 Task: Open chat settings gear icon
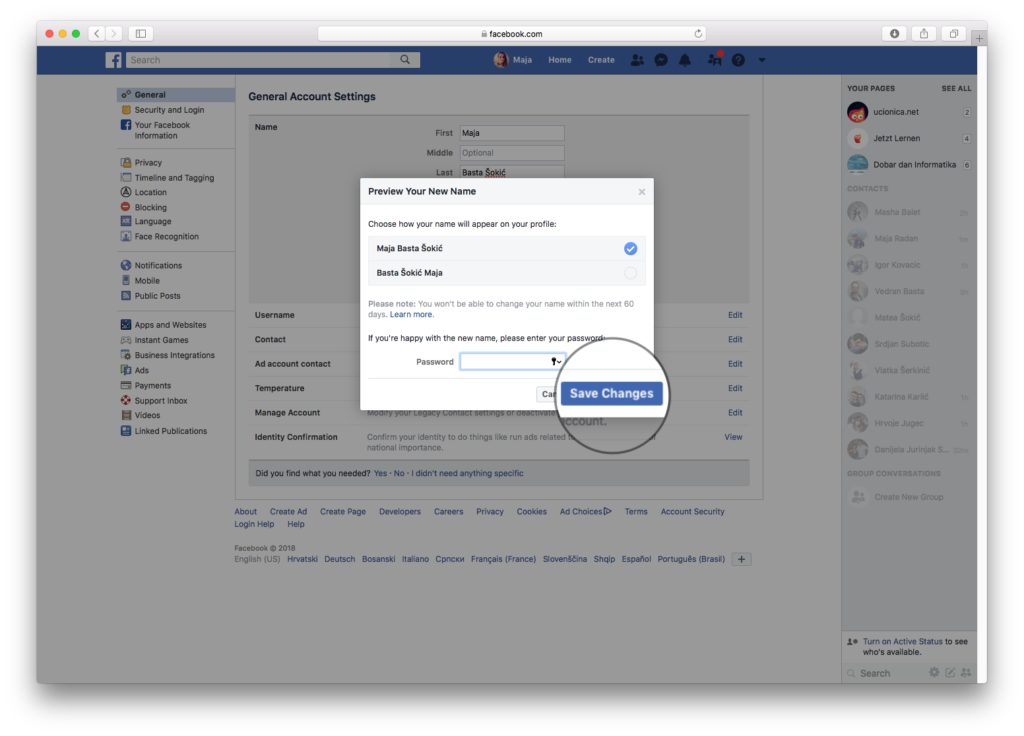pyautogui.click(x=934, y=673)
